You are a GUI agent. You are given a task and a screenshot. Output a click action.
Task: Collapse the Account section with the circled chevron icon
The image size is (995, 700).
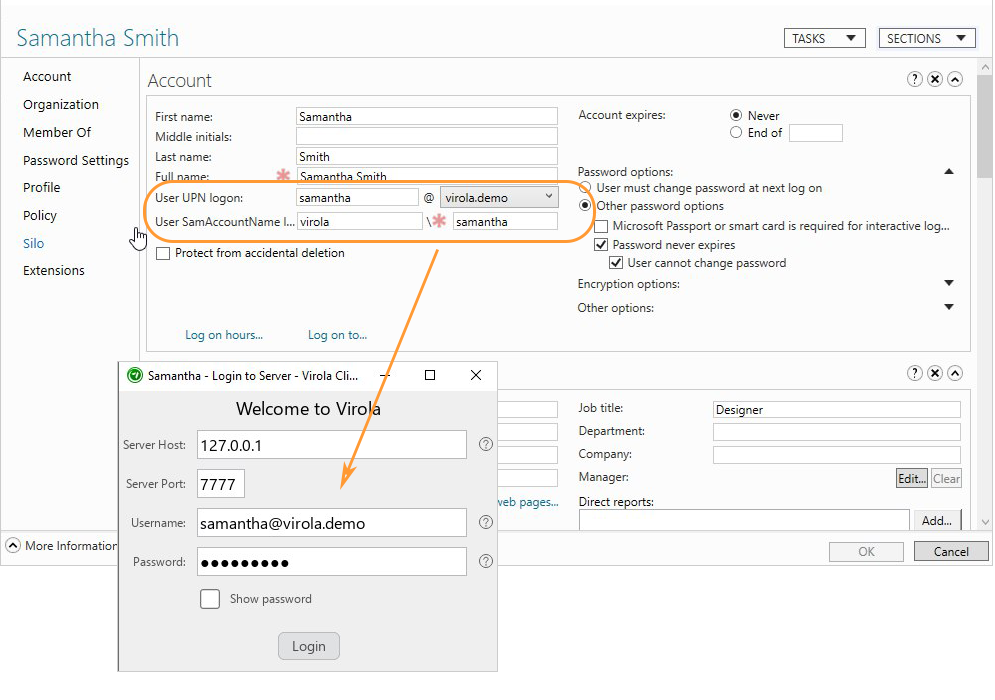click(x=955, y=79)
